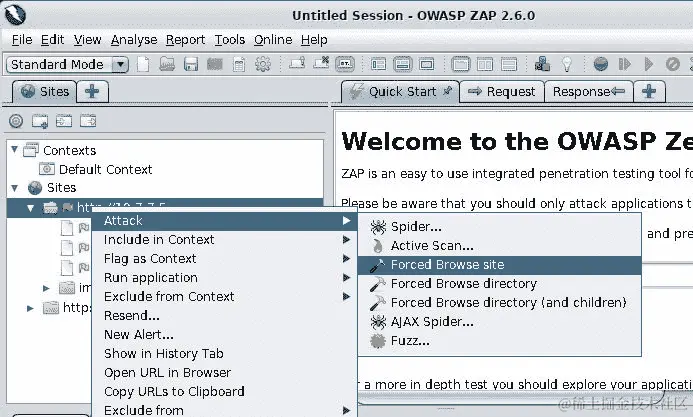The width and height of the screenshot is (693, 417).
Task: Select Open URL in Browser
Action: 225,372
